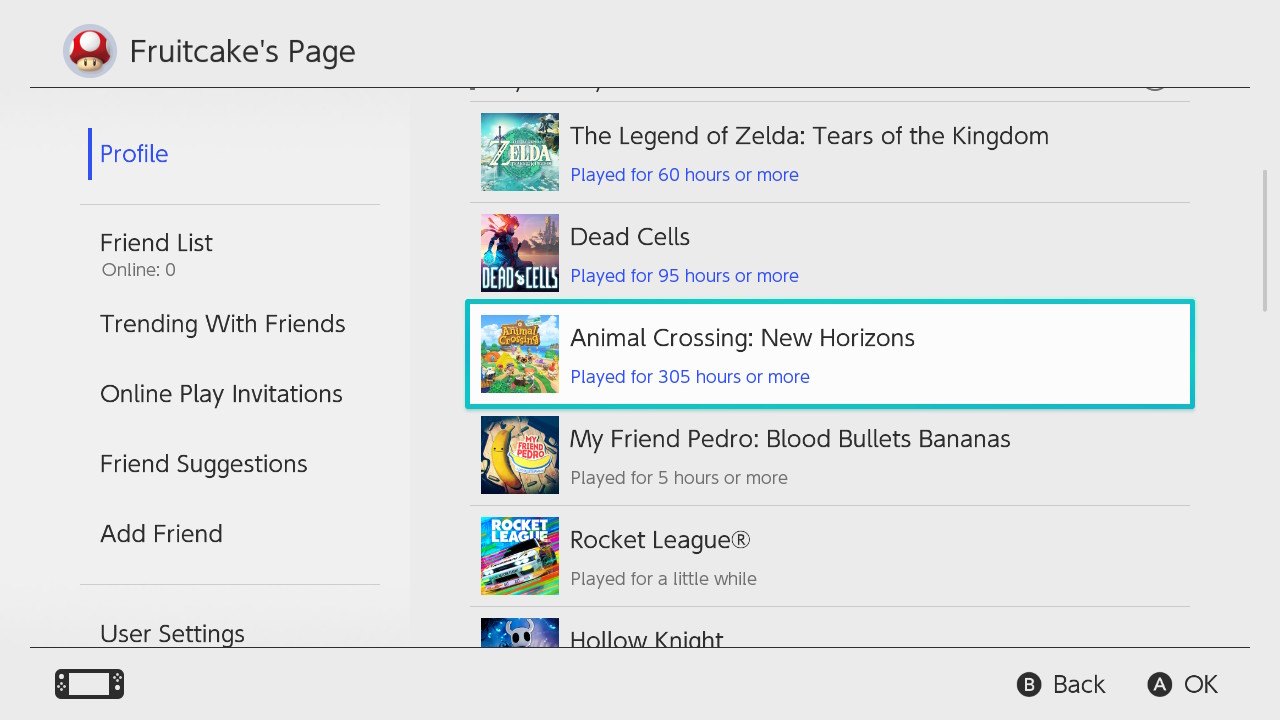Open Trending With Friends

tap(222, 324)
